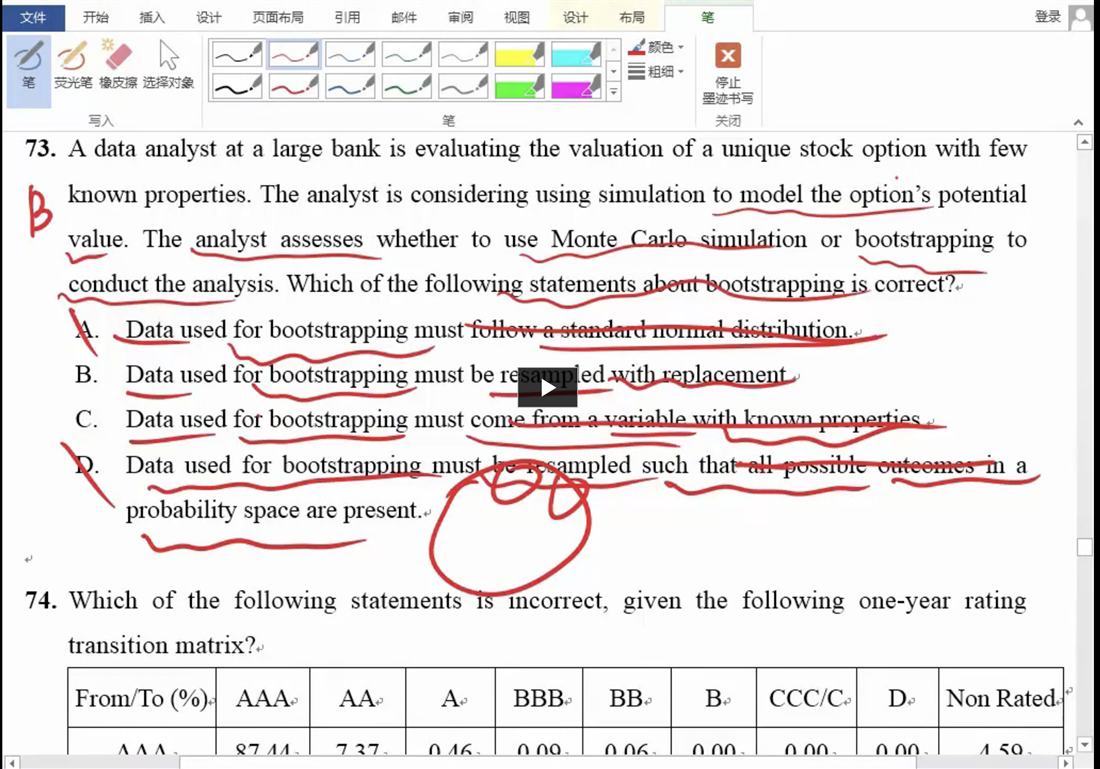
Task: Click the vertical scrollbar up arrow
Action: tap(1085, 142)
